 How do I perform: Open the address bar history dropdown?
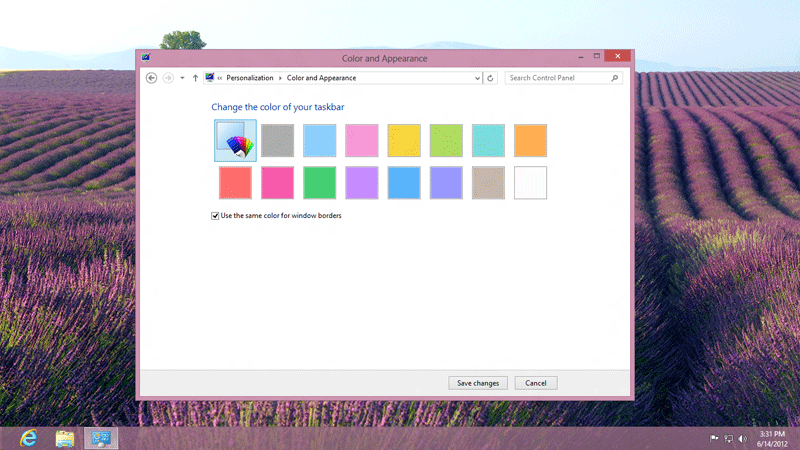click(477, 78)
